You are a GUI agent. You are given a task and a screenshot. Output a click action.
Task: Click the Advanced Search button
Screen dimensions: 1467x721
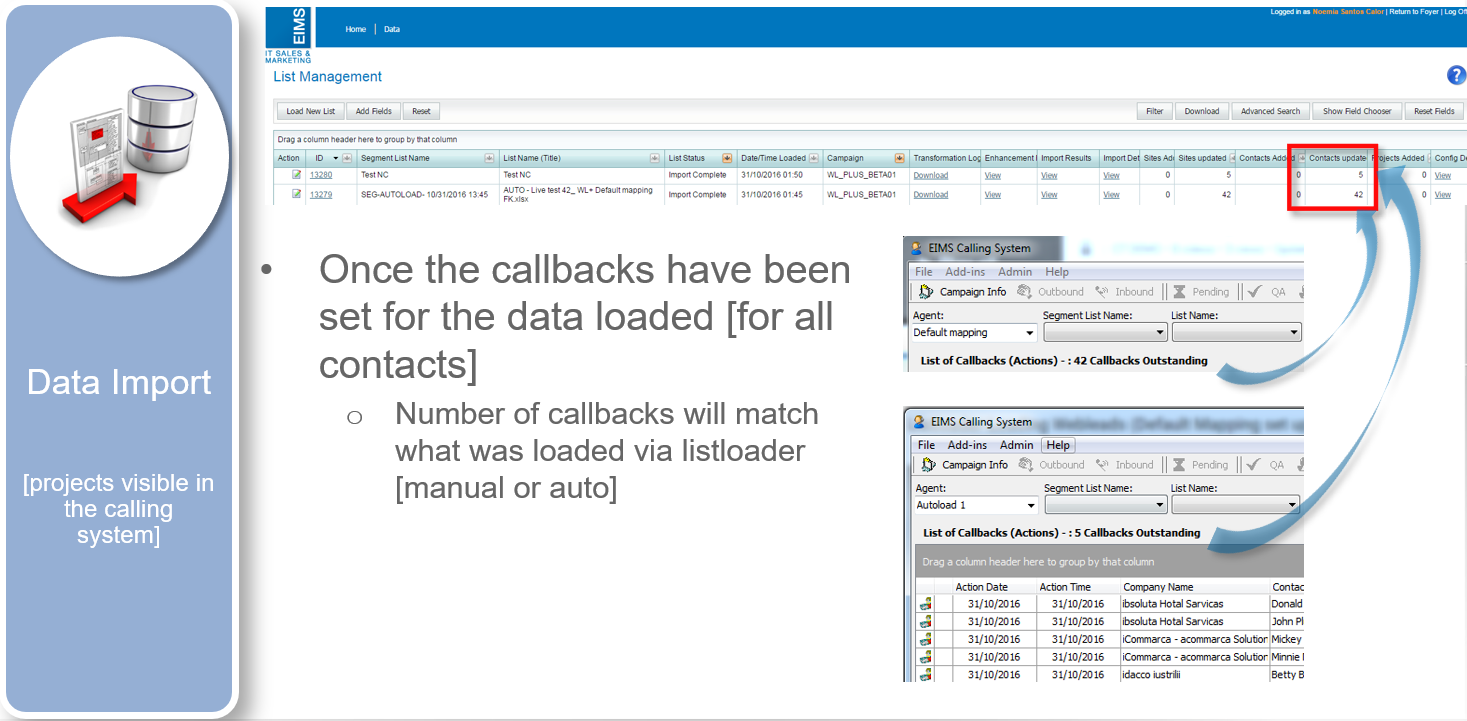coord(1271,111)
